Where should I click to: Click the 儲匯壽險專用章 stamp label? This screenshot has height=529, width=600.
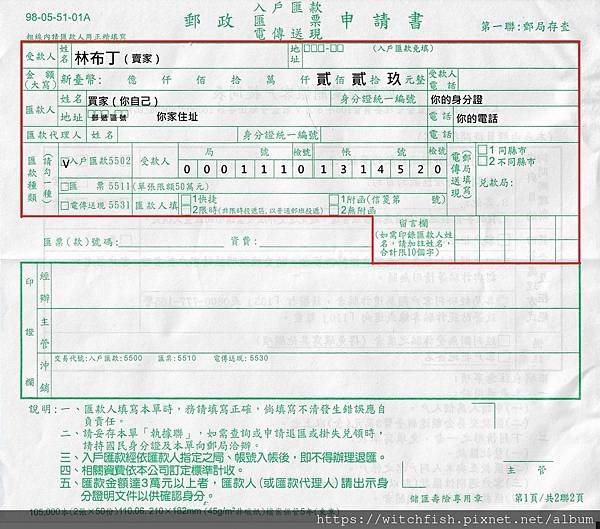click(x=445, y=499)
